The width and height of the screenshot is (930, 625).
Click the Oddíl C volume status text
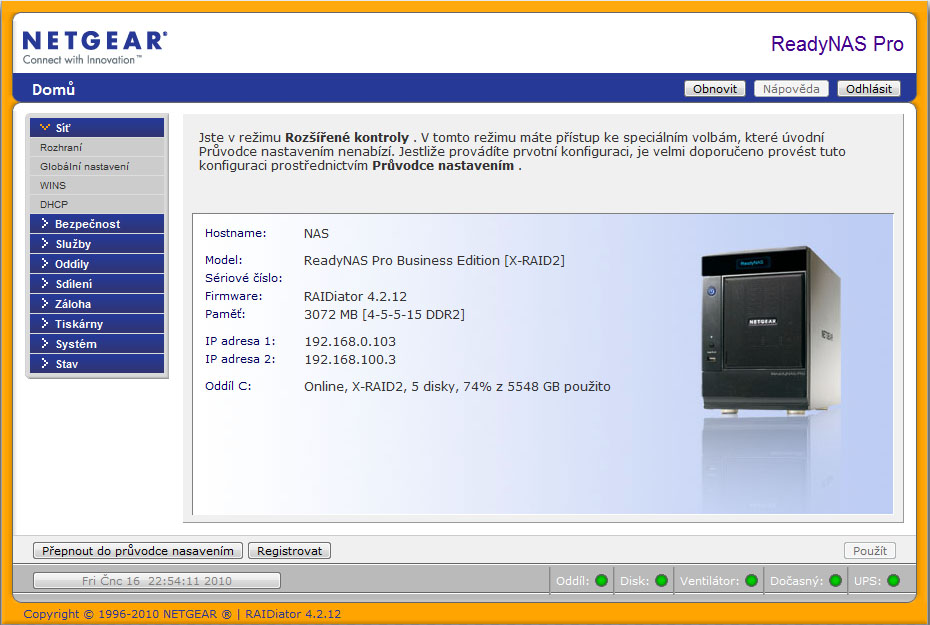[x=457, y=387]
